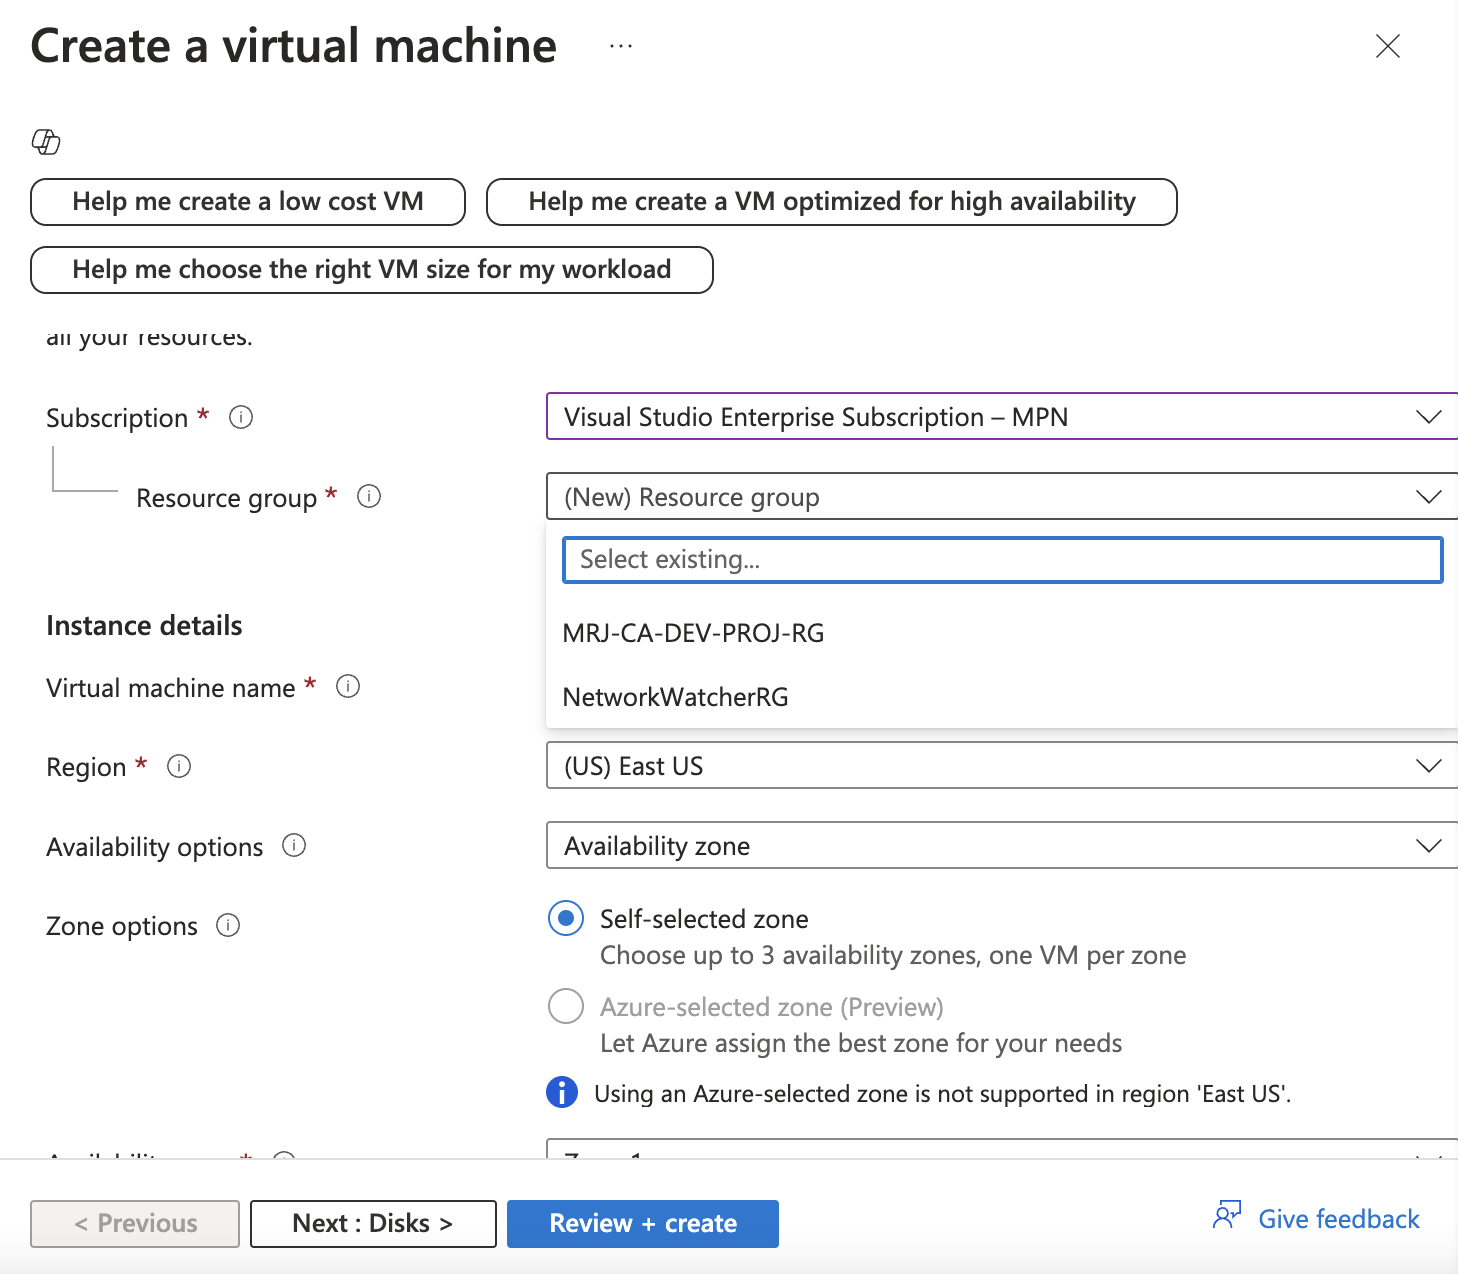Select the Self-selected zone radio button
The image size is (1458, 1274).
click(x=566, y=918)
